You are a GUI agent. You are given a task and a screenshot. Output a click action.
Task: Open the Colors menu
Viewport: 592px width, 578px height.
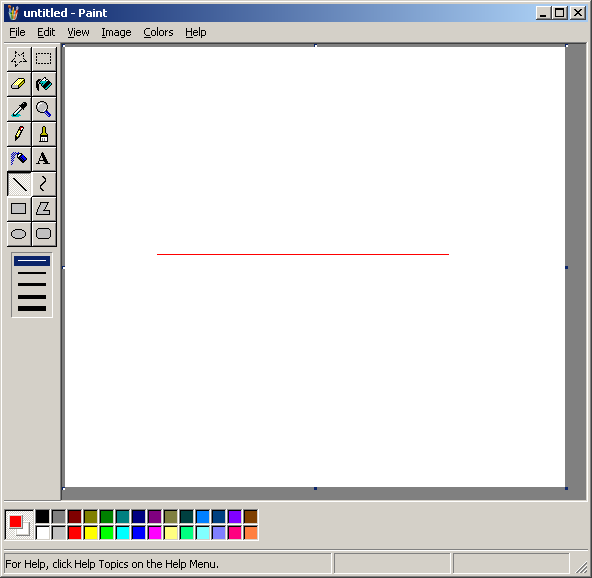[158, 32]
